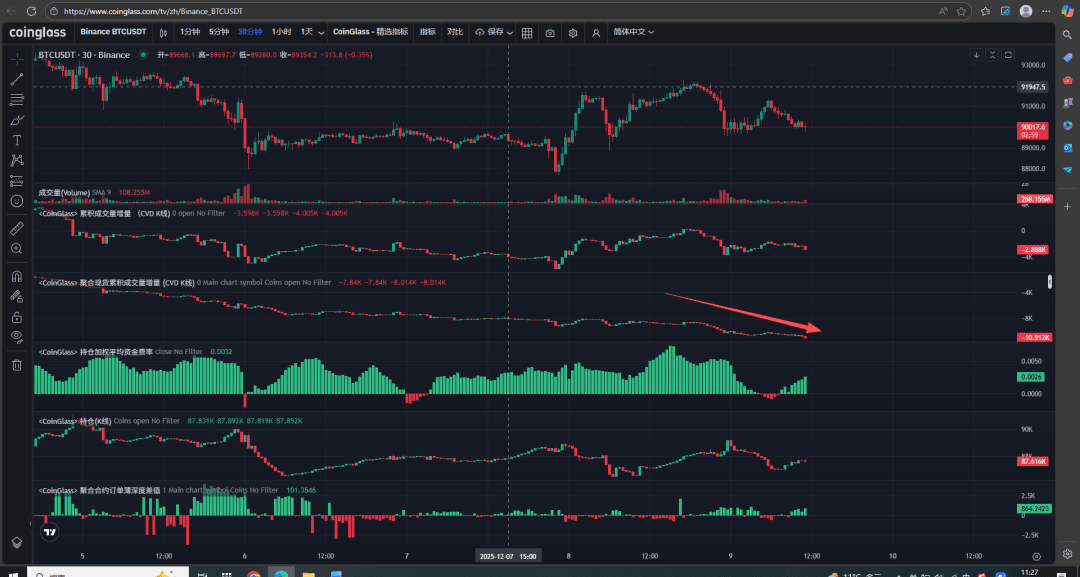Click the 90017.6 current price label

click(x=1033, y=130)
